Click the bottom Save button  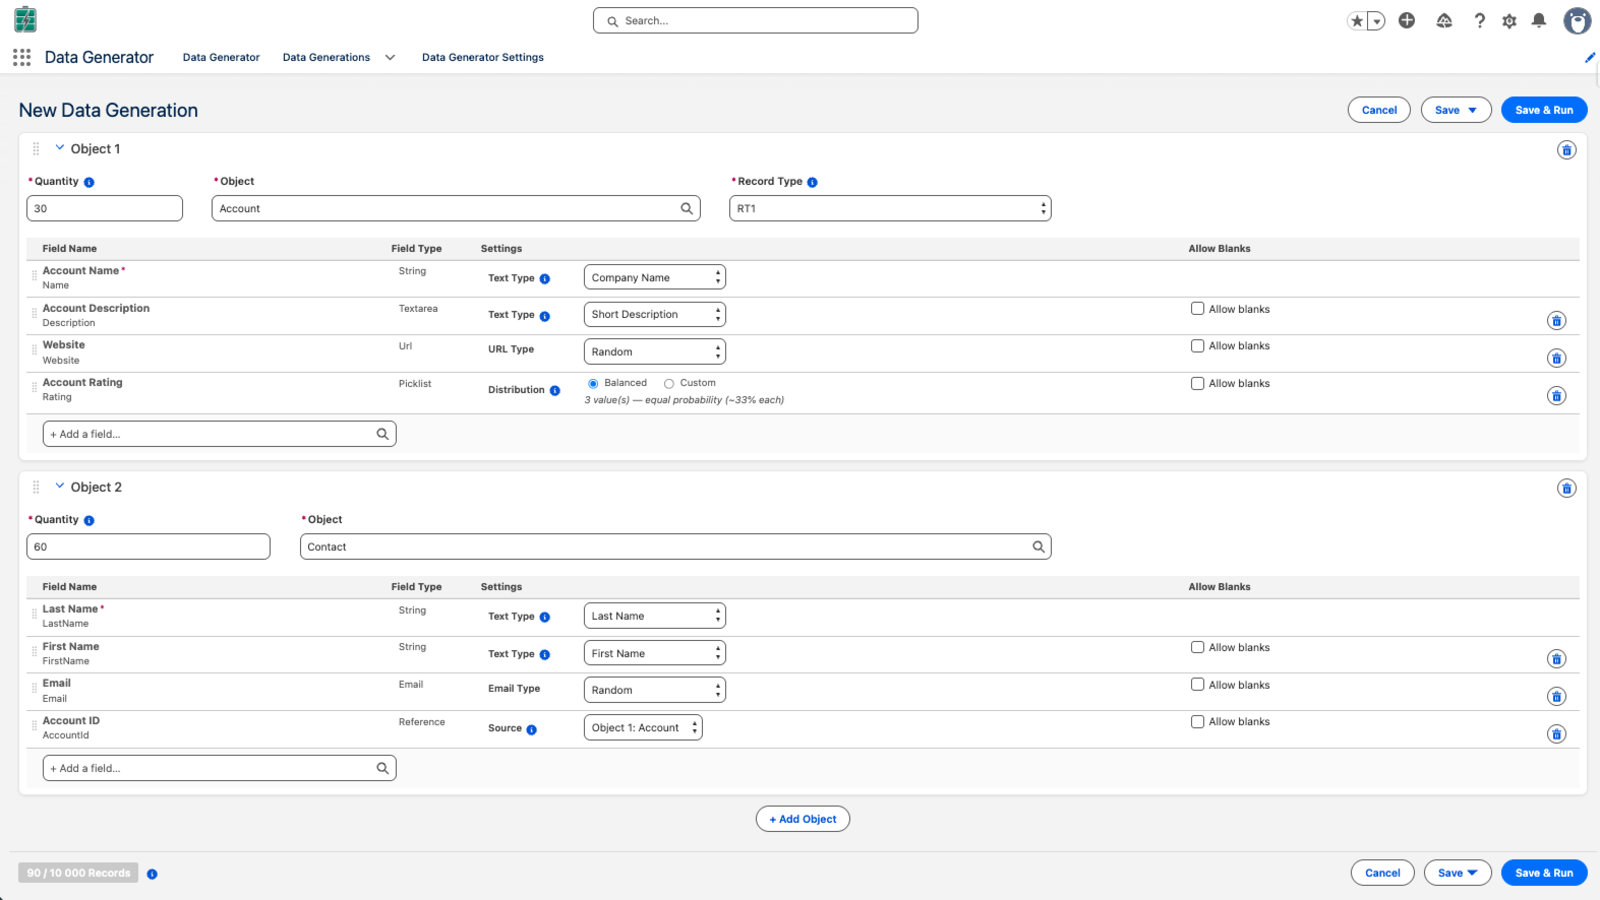(x=1458, y=873)
